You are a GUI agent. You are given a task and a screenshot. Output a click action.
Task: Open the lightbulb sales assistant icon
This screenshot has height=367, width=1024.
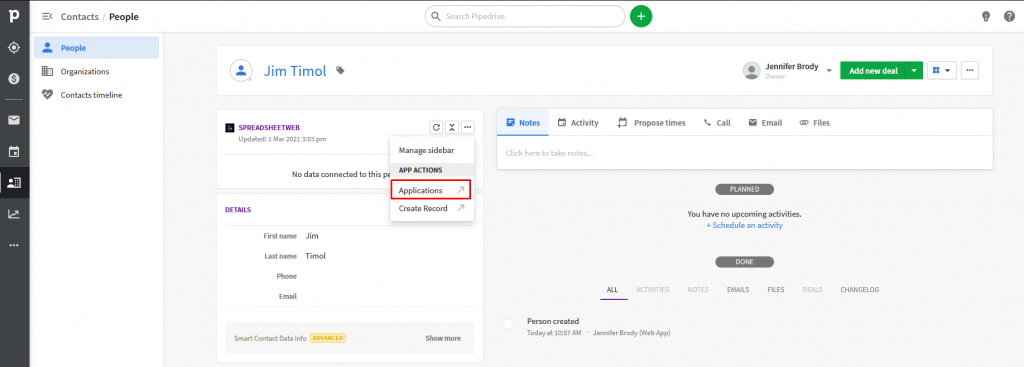point(986,16)
